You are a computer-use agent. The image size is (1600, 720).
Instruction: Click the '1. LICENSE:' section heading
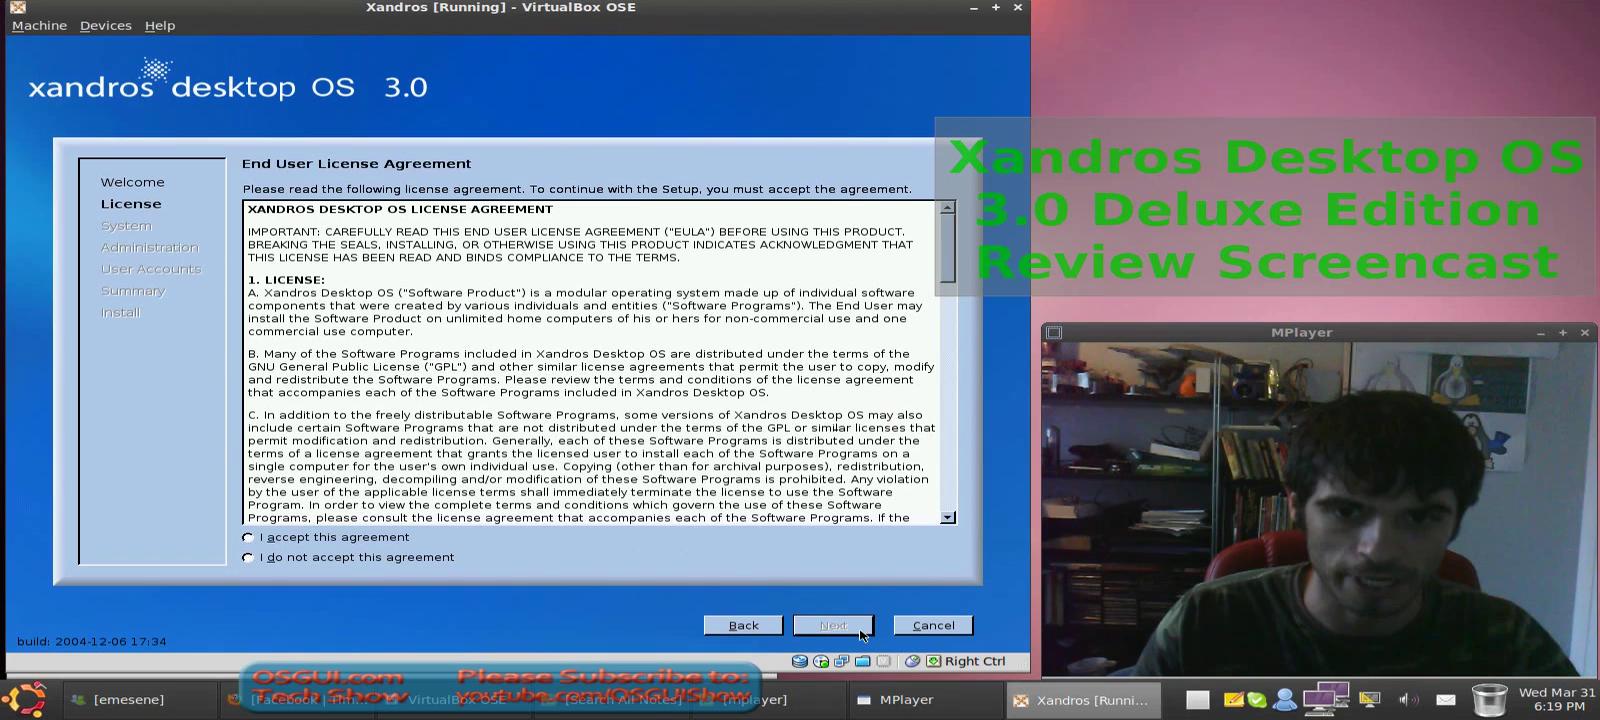point(286,280)
